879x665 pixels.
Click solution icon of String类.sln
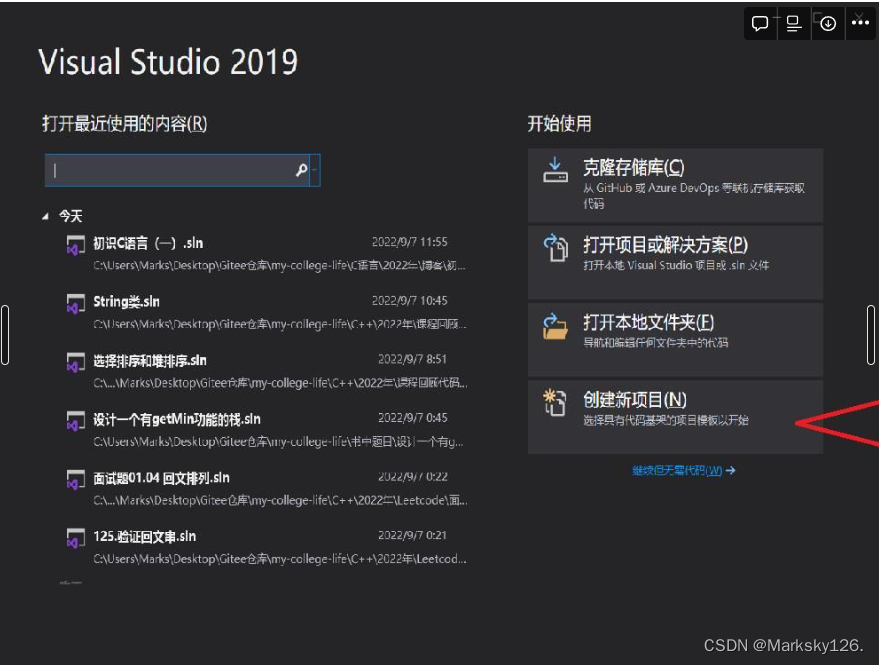tap(76, 304)
